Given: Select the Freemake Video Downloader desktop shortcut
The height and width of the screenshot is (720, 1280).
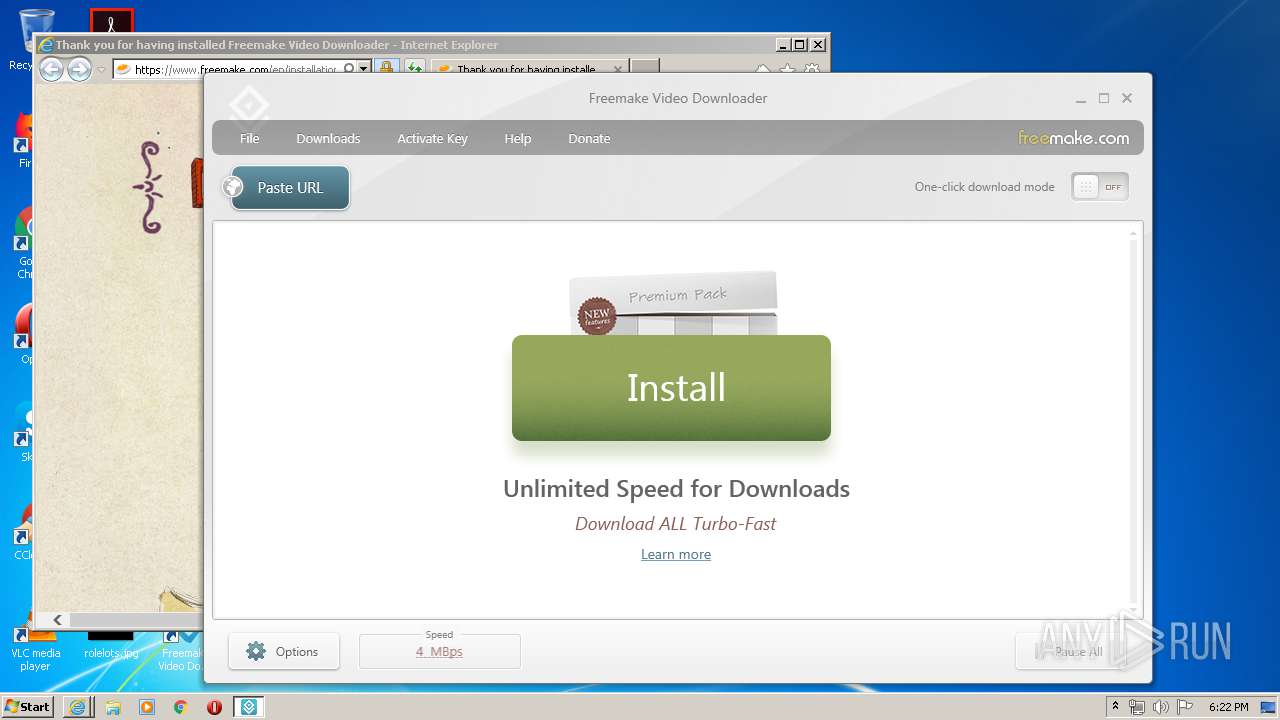Looking at the screenshot, I should pyautogui.click(x=181, y=648).
